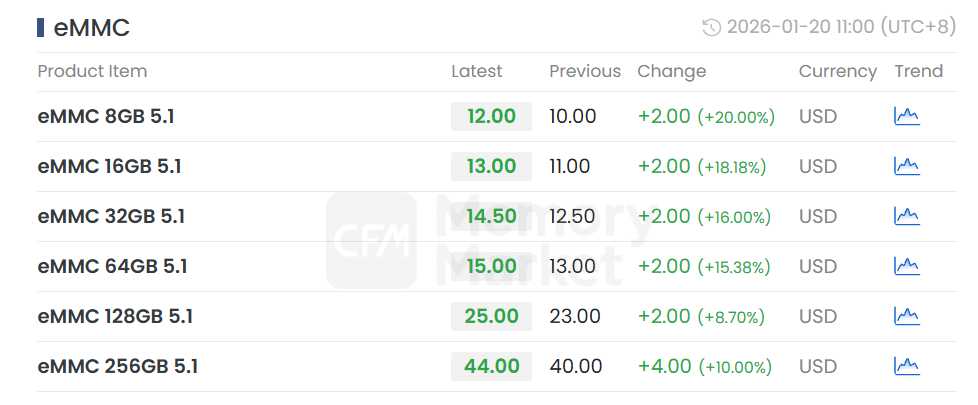This screenshot has height=405, width=978.
Task: Open trend chart for eMMC 128GB 5.1
Action: pos(906,316)
